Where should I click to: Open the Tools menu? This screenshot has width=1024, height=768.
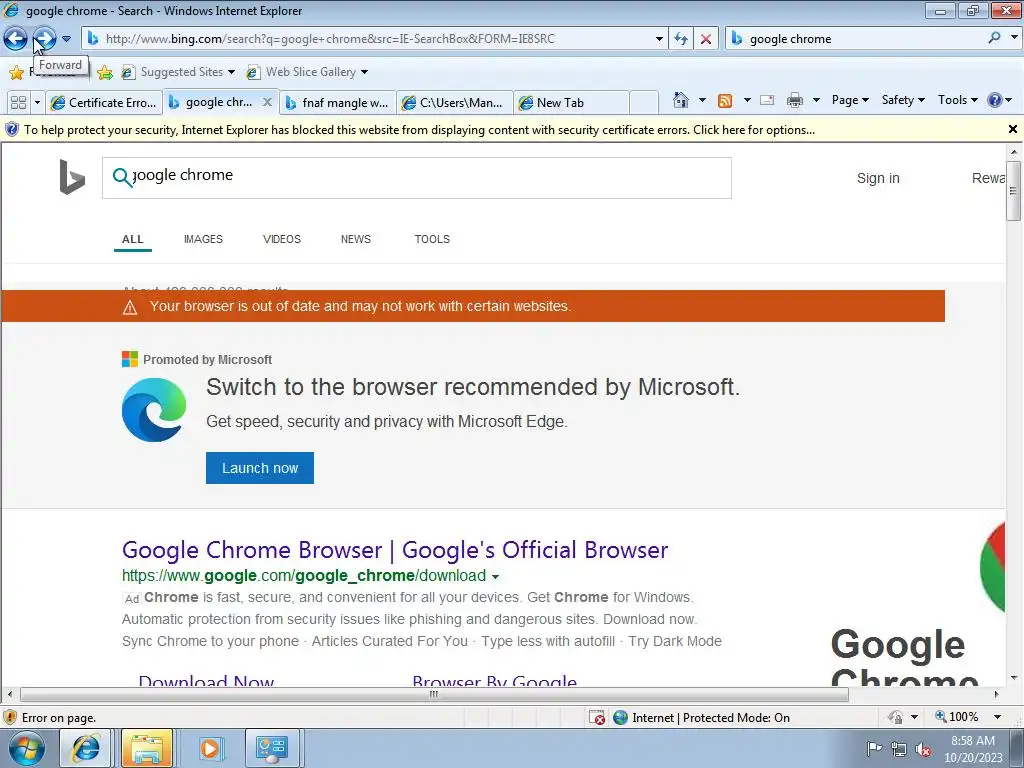tap(957, 100)
